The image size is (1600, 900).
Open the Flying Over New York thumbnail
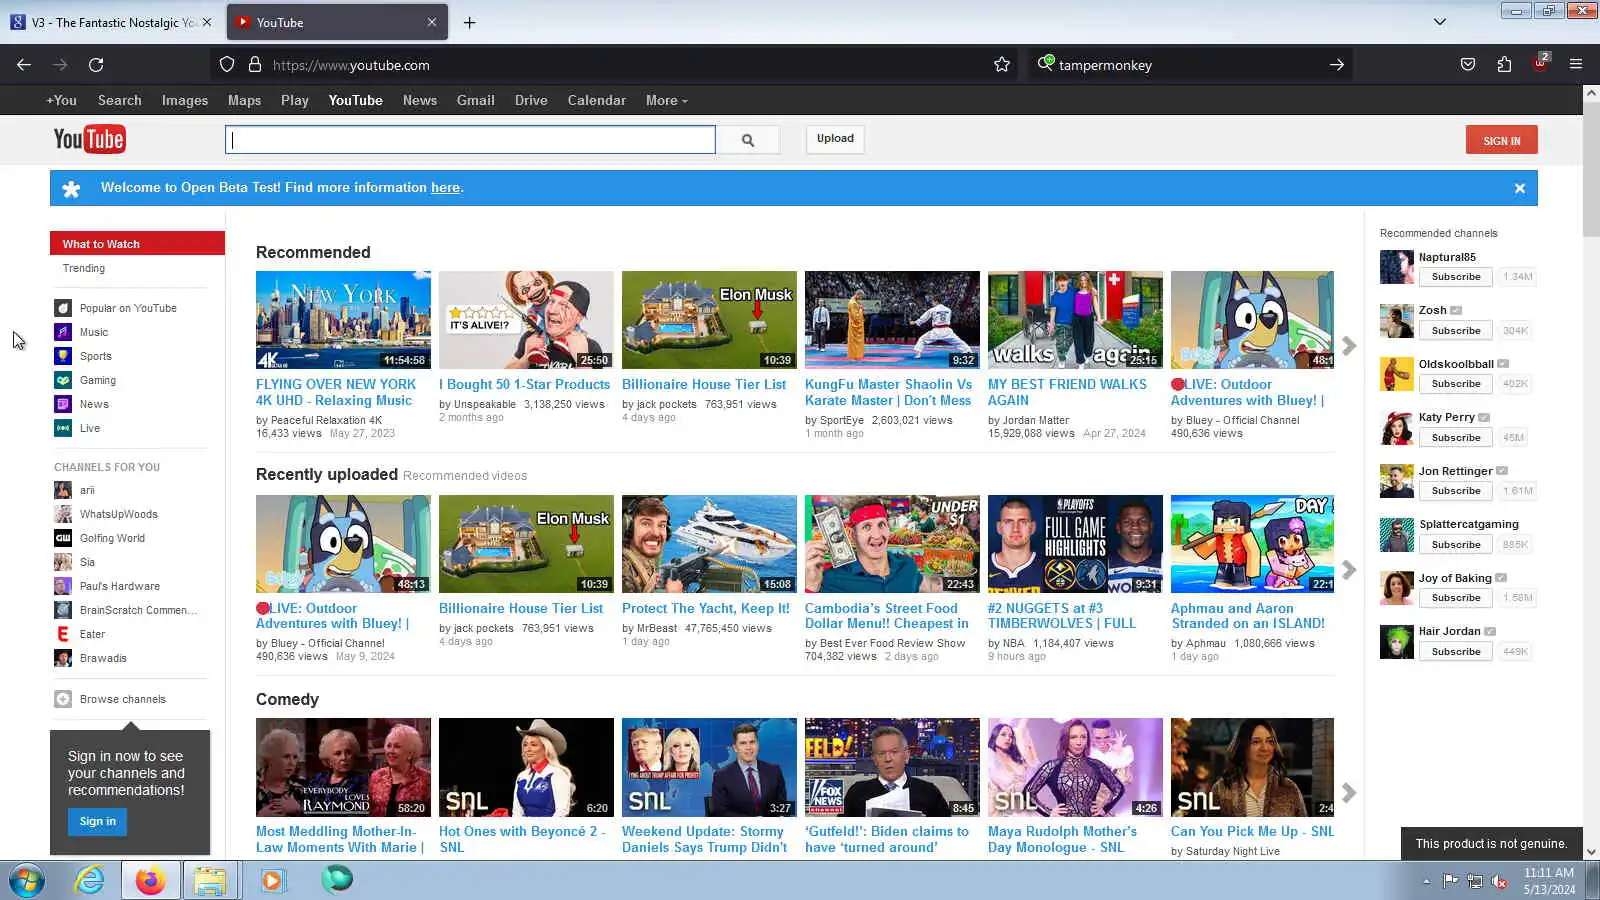343,320
